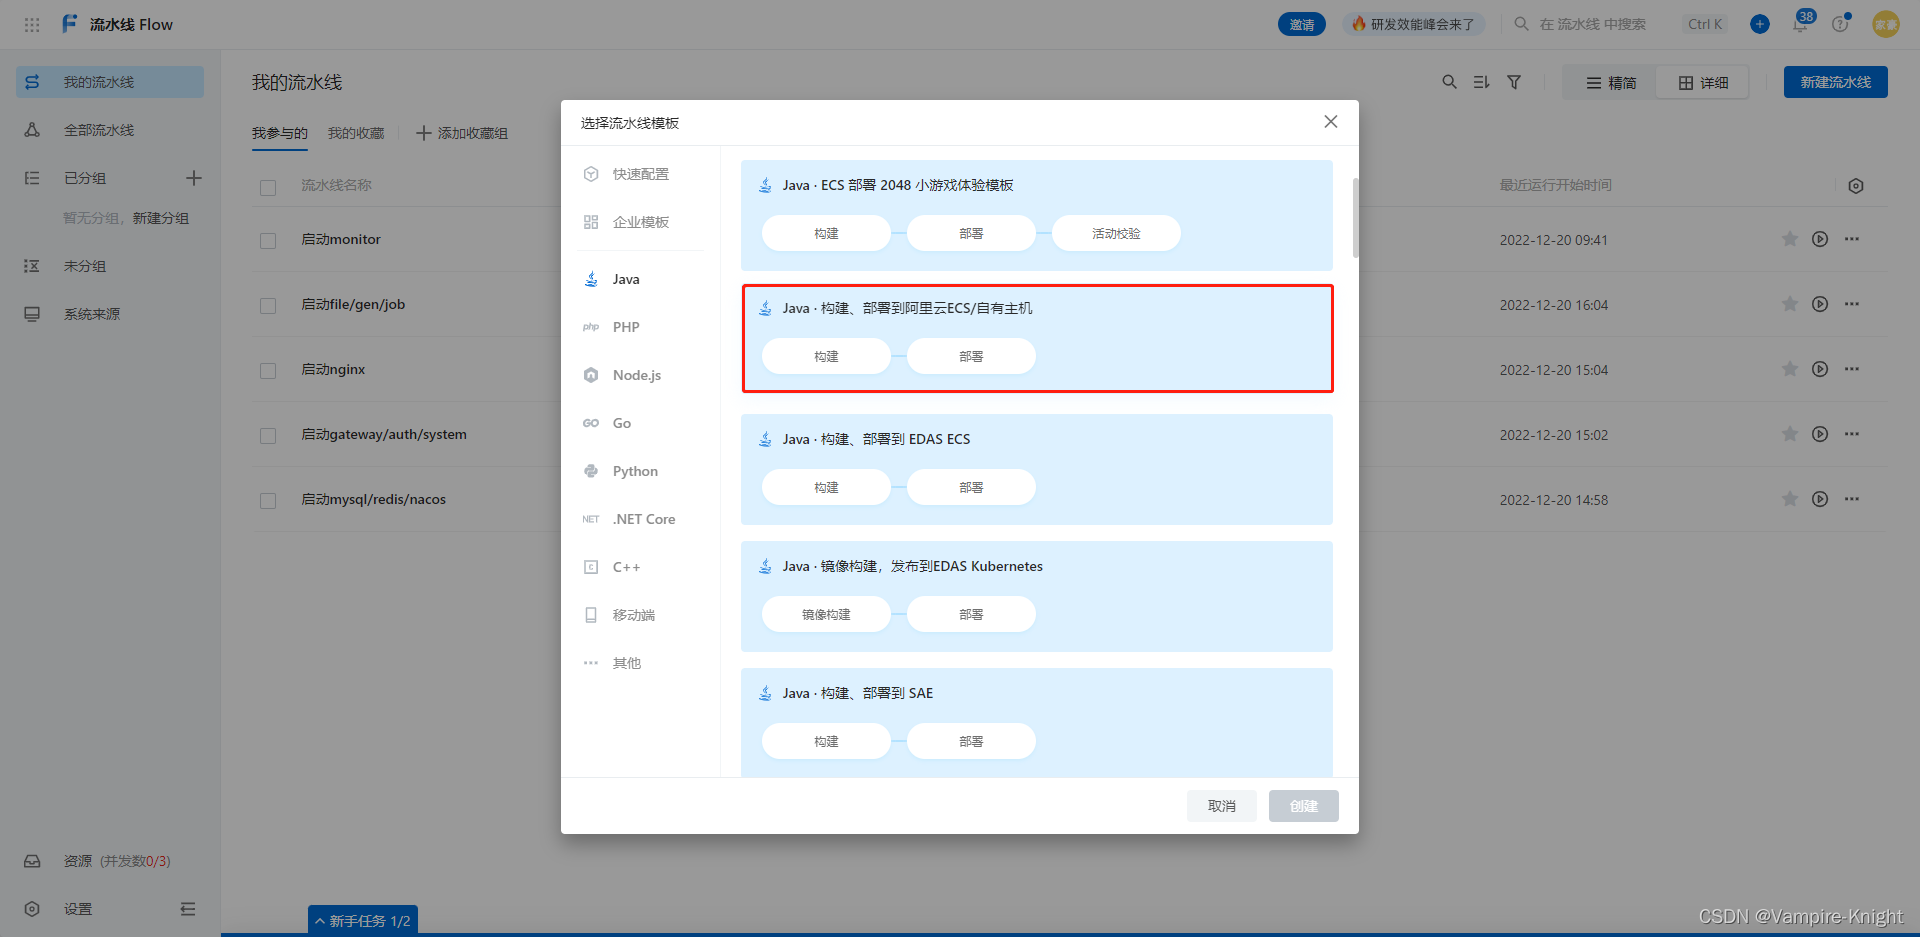1920x937 pixels.
Task: Check the 启动gateway/auth/system row checkbox
Action: [268, 436]
